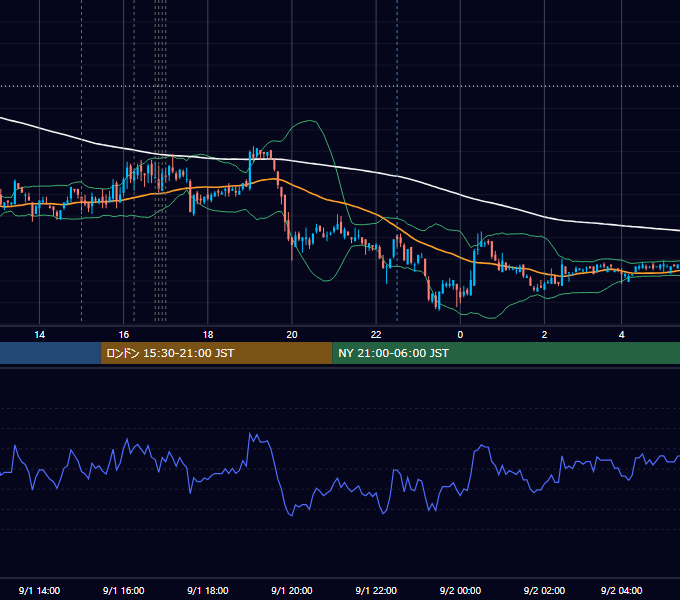Click the 9/1 16:00 time label
Image resolution: width=680 pixels, height=600 pixels.
point(124,590)
